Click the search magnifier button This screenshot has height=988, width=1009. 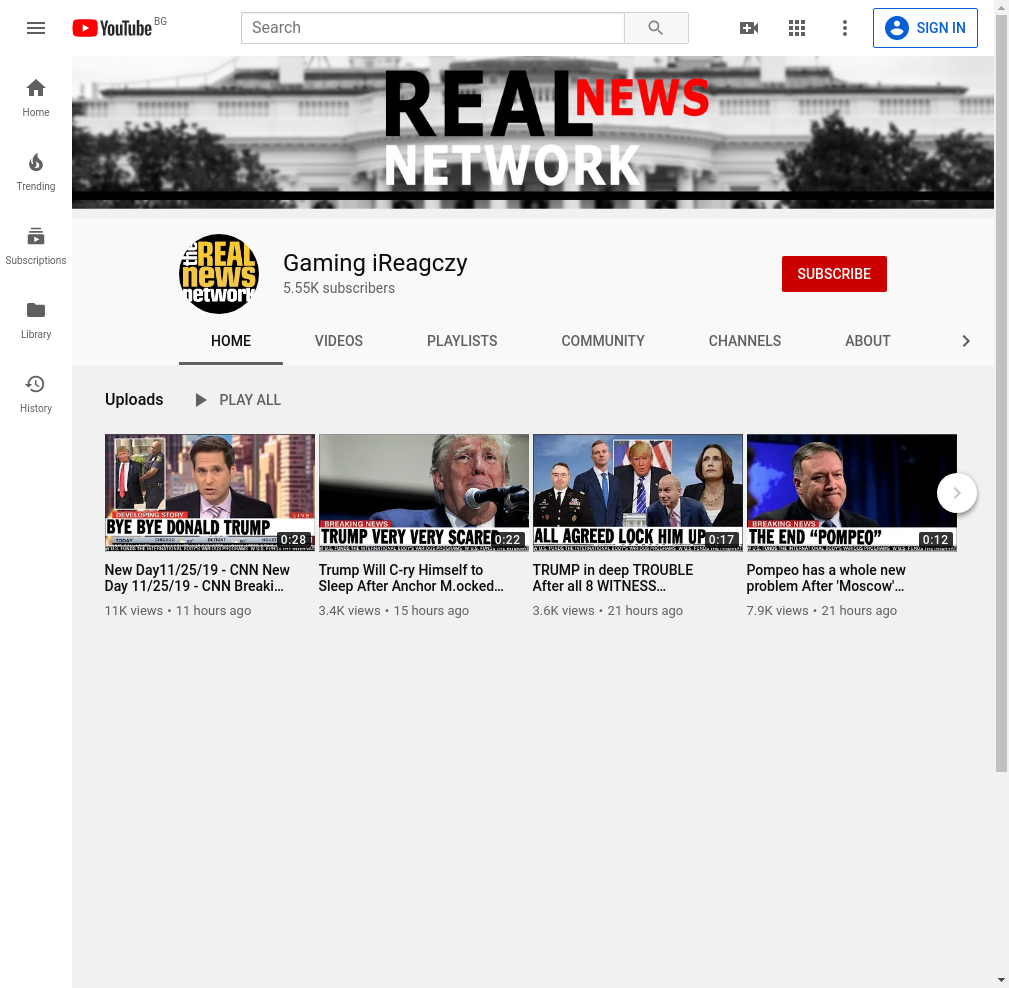point(656,28)
